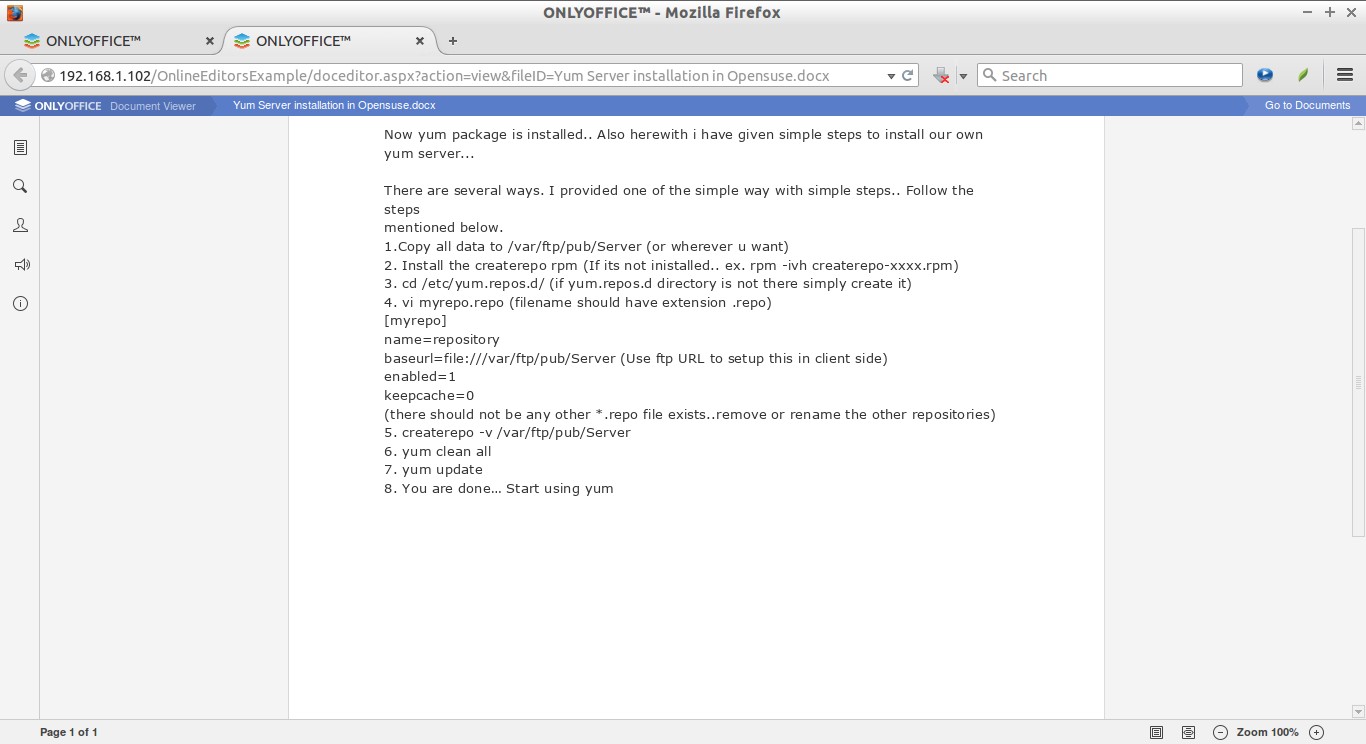Click the Document Viewer label
1366x744 pixels.
[153, 105]
